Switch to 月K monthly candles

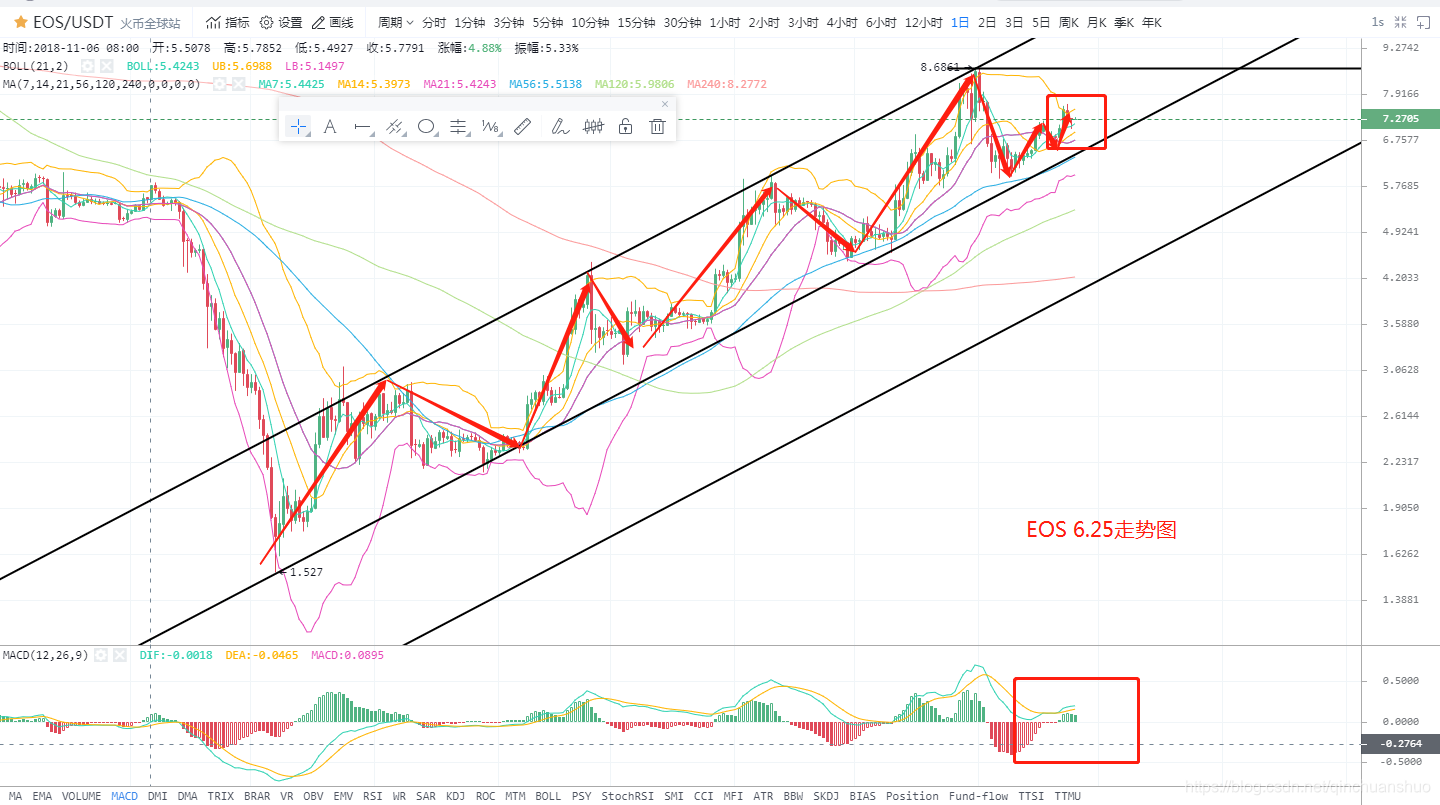(x=1096, y=22)
